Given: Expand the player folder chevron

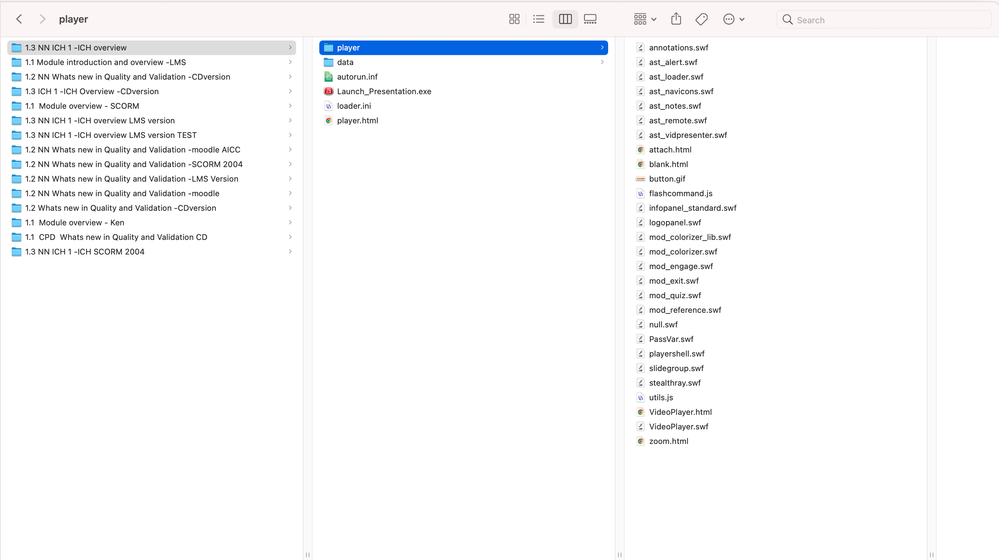Looking at the screenshot, I should (602, 48).
